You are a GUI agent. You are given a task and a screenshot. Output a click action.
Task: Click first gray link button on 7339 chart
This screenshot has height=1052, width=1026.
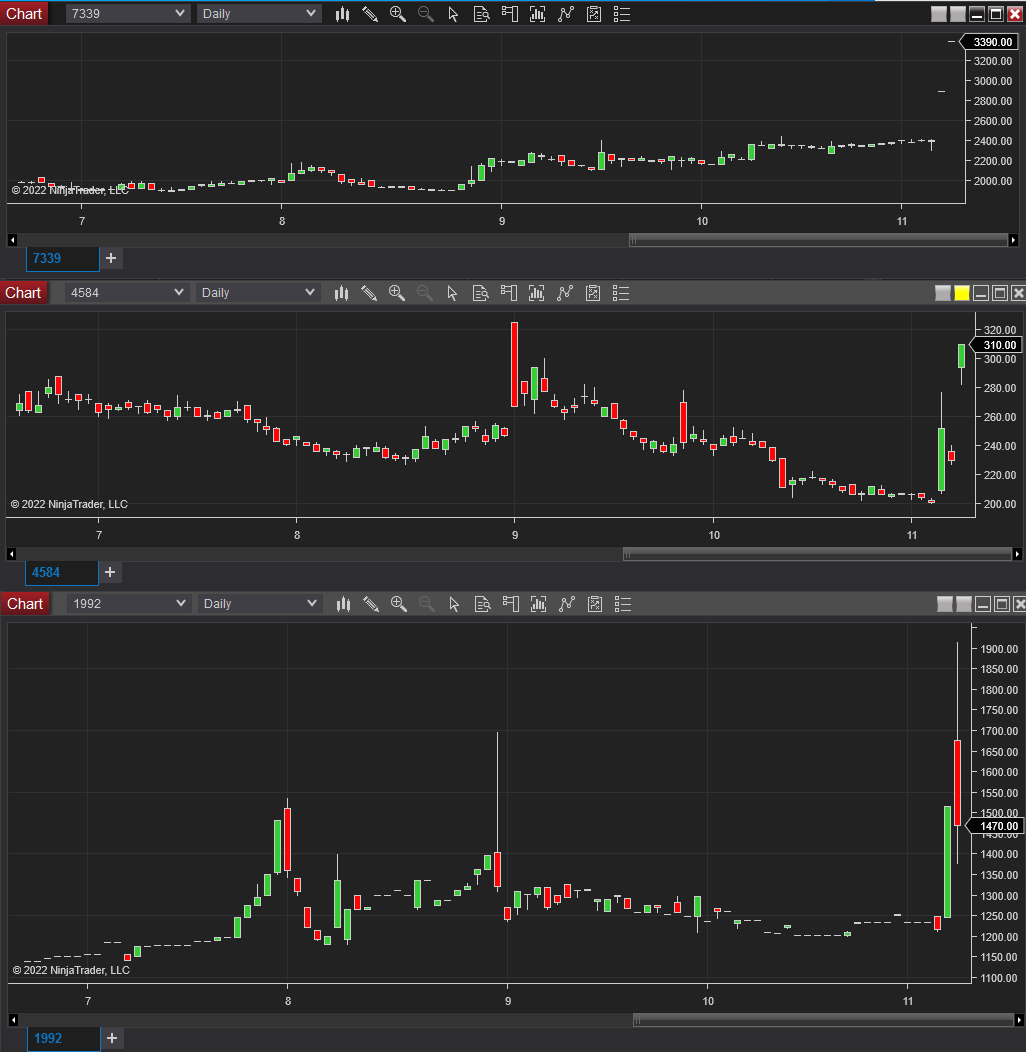(939, 14)
